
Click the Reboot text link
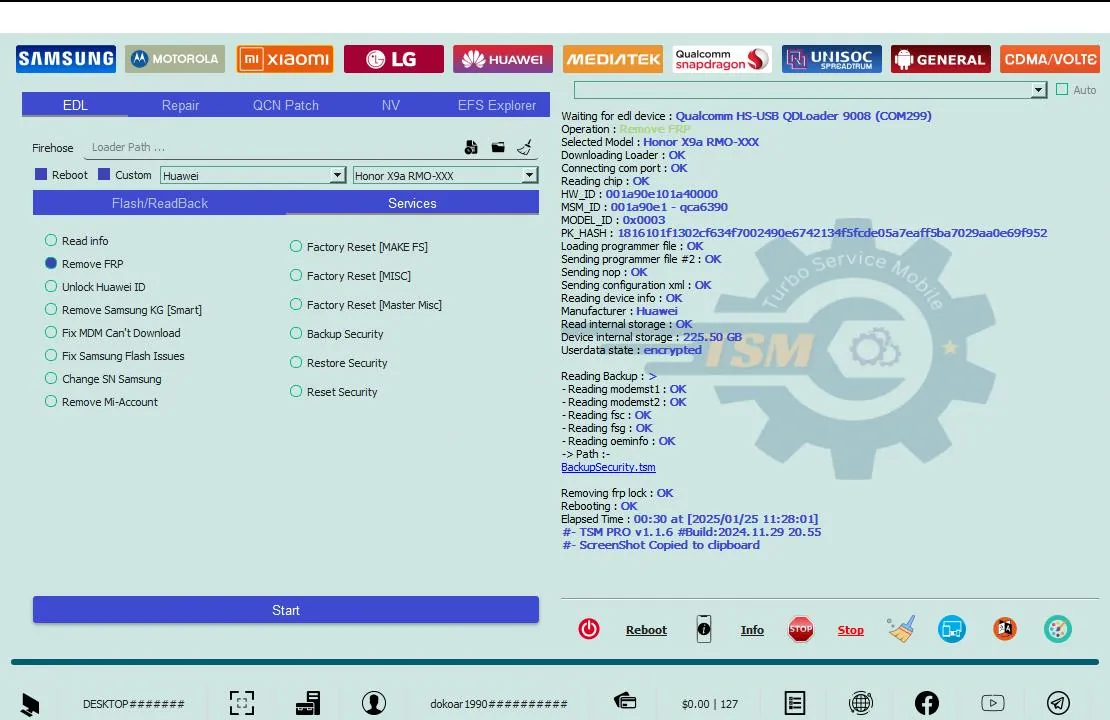(646, 630)
